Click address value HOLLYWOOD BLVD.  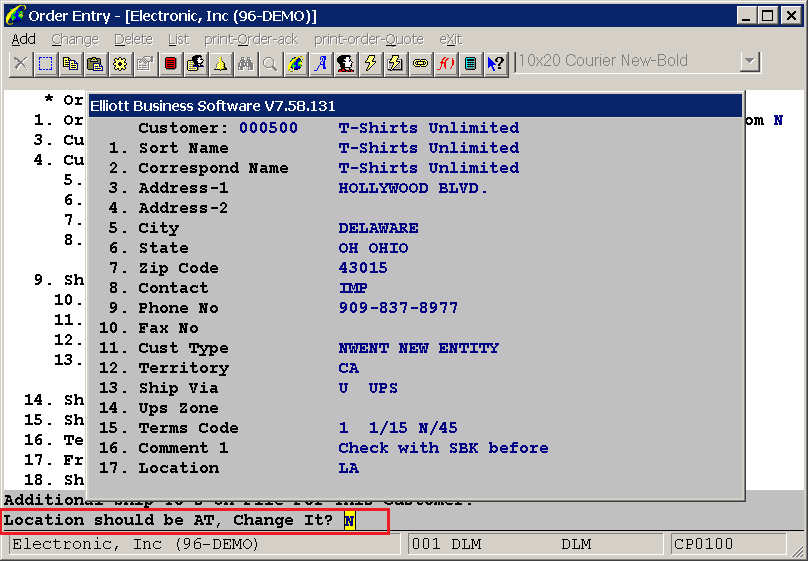click(x=413, y=188)
